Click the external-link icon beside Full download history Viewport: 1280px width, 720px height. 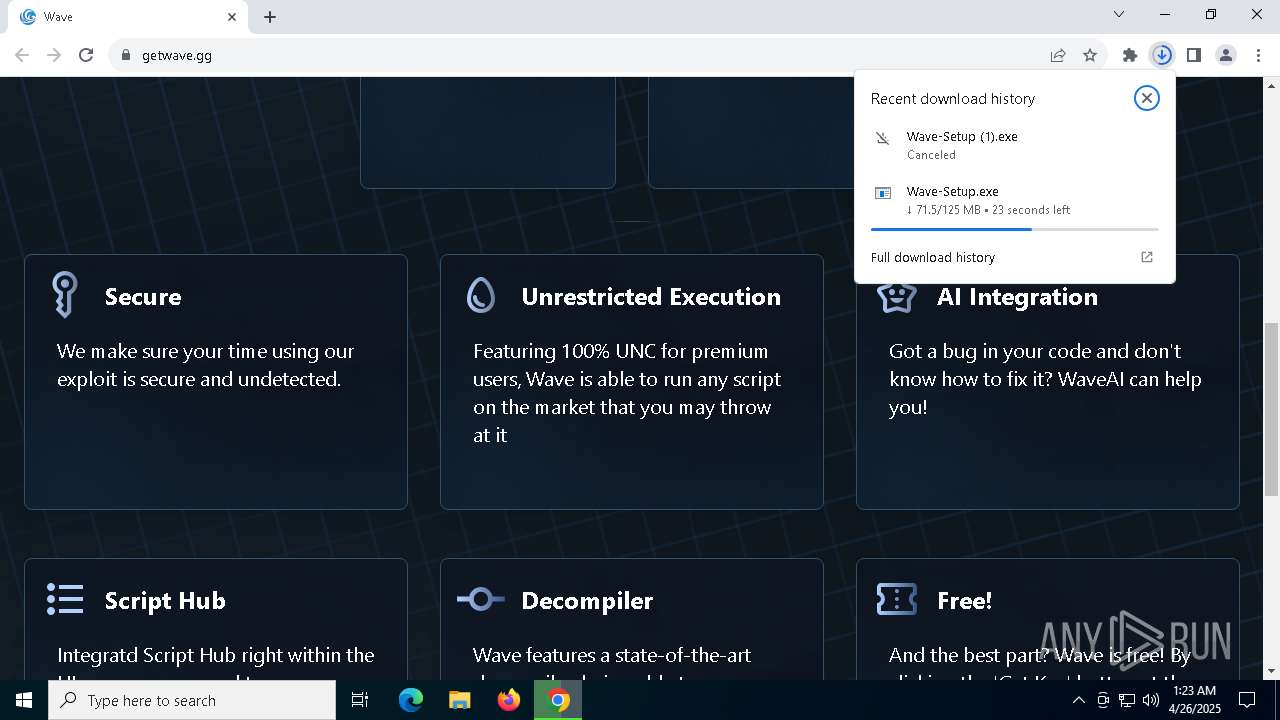click(1147, 257)
